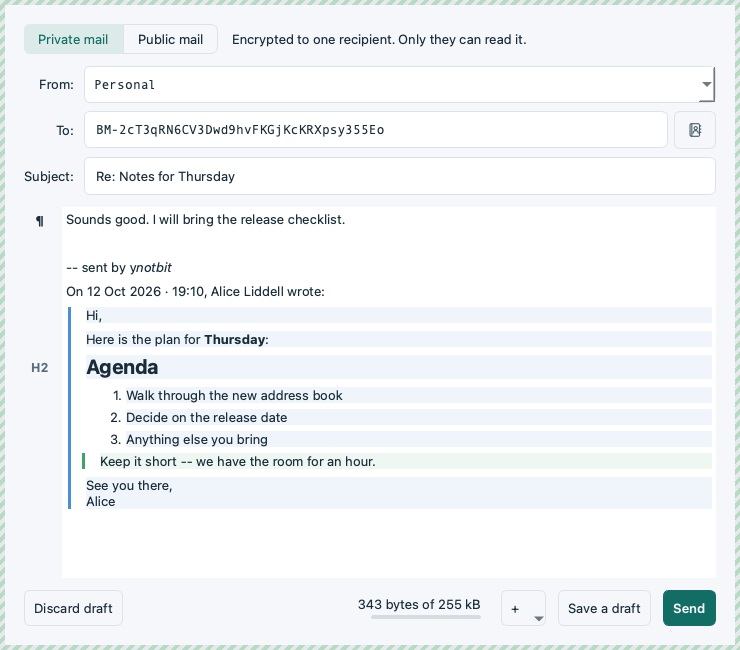Click the Discard draft button
Viewport: 740px width, 650px height.
tap(74, 608)
